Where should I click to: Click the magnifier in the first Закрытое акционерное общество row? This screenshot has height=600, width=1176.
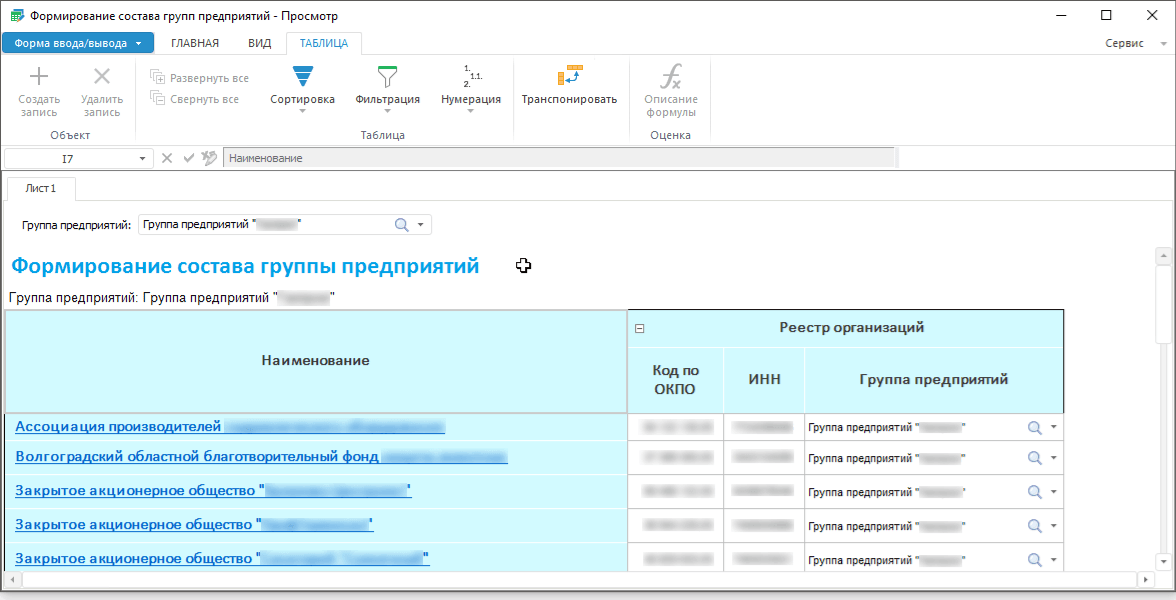click(x=1034, y=492)
